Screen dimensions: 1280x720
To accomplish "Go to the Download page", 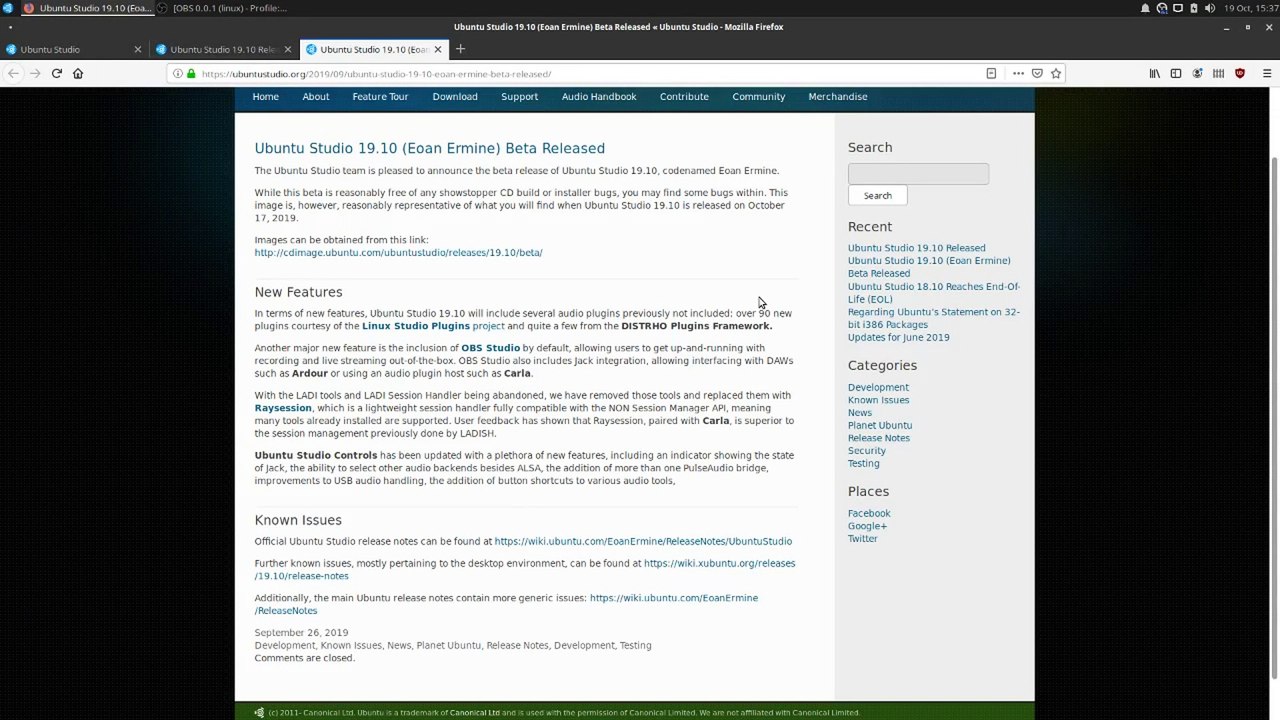I will tap(455, 97).
